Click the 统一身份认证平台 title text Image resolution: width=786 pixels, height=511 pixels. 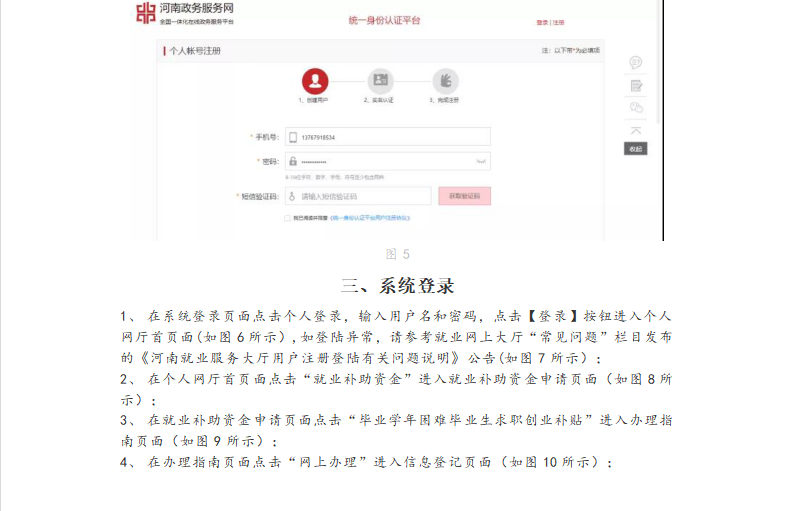(x=384, y=21)
